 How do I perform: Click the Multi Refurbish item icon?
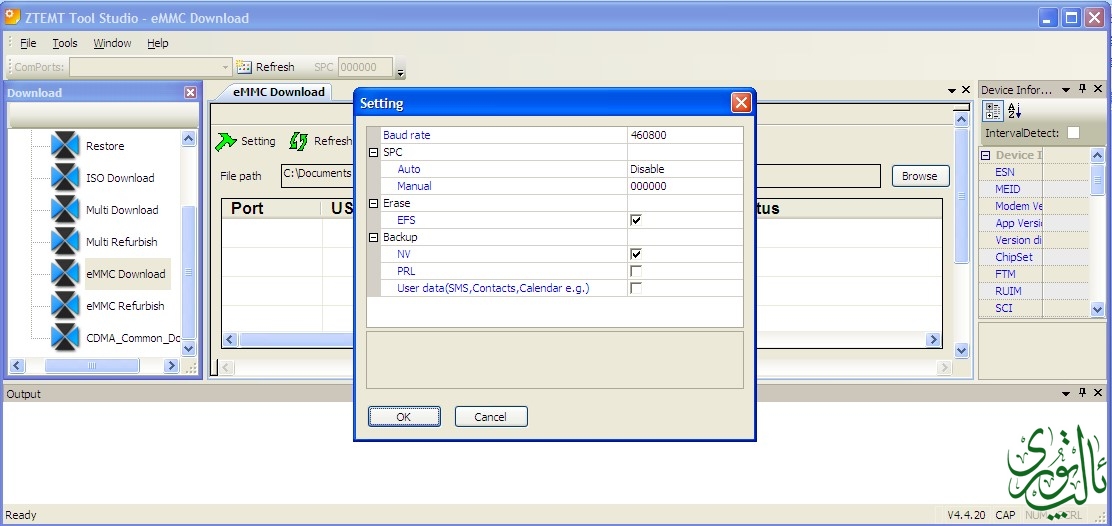[65, 242]
